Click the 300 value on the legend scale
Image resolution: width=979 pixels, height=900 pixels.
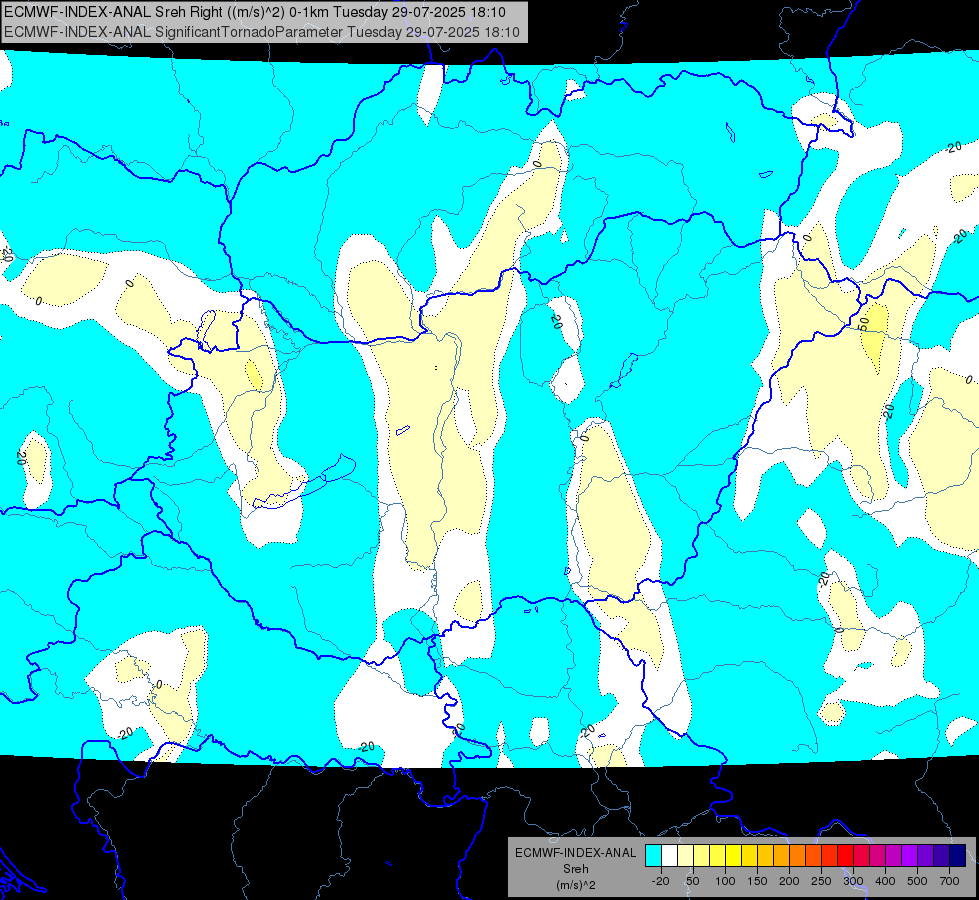(x=854, y=881)
